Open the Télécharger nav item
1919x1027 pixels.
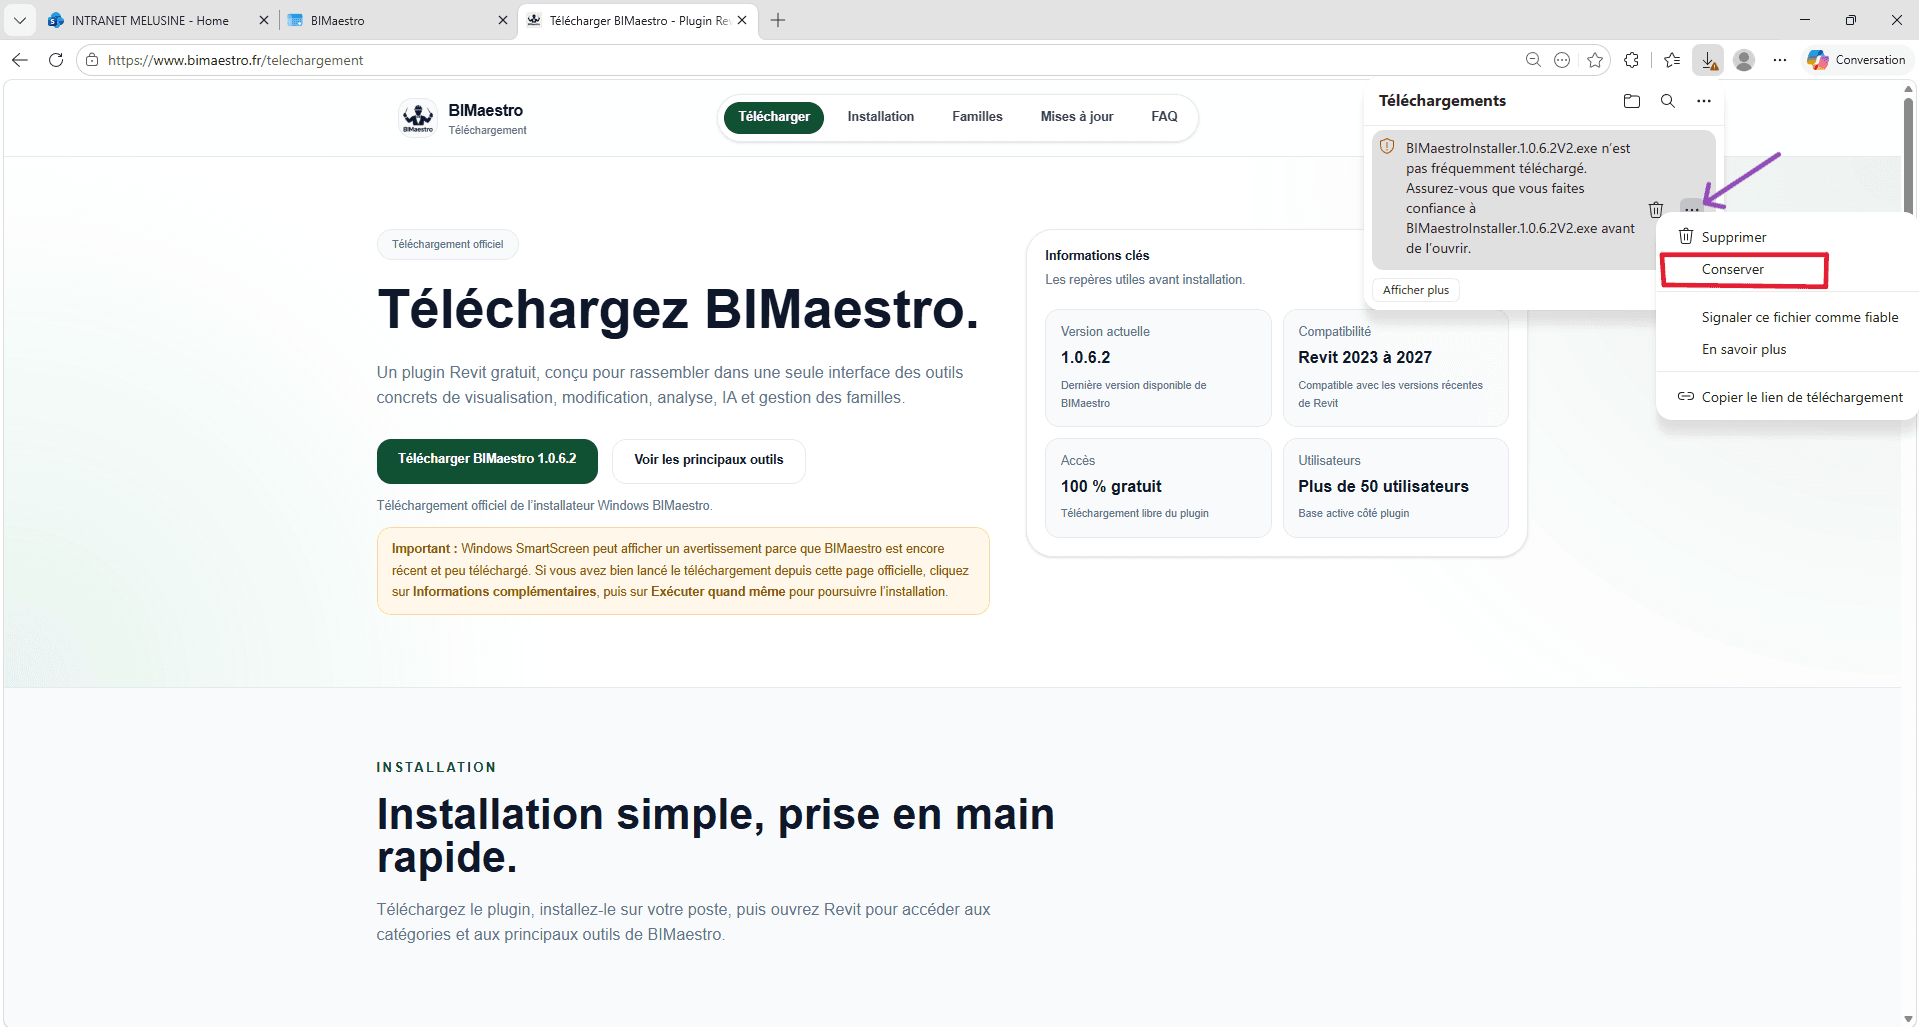[774, 117]
